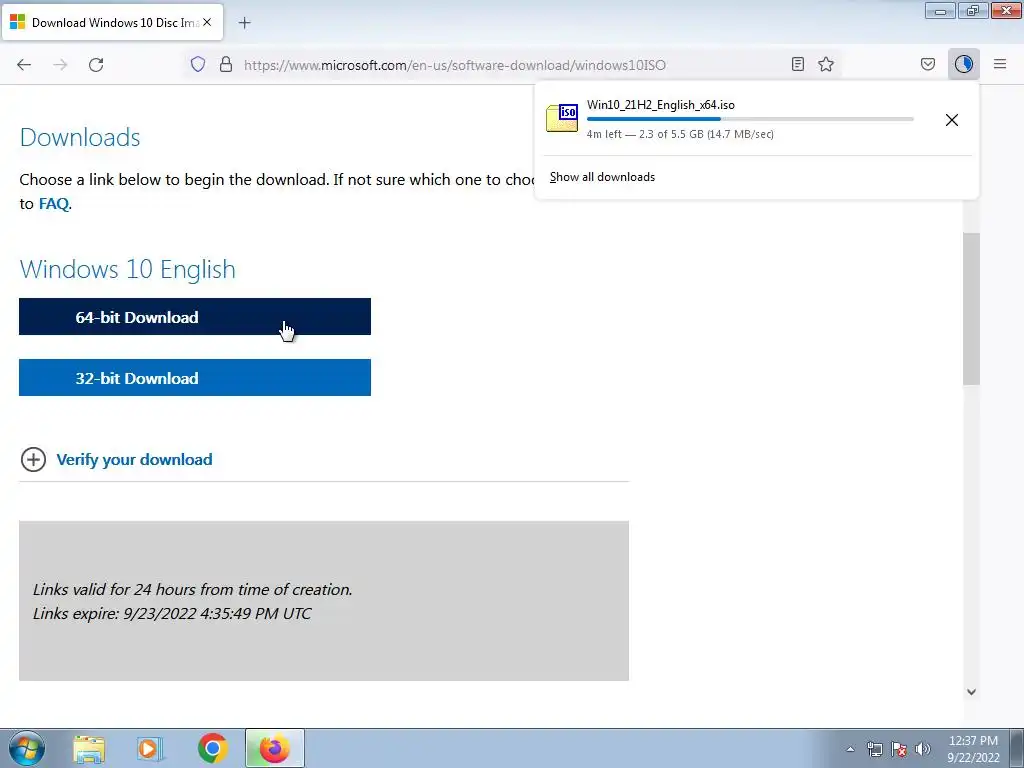The height and width of the screenshot is (768, 1024).
Task: Launch Windows Media Player from taskbar
Action: click(149, 749)
